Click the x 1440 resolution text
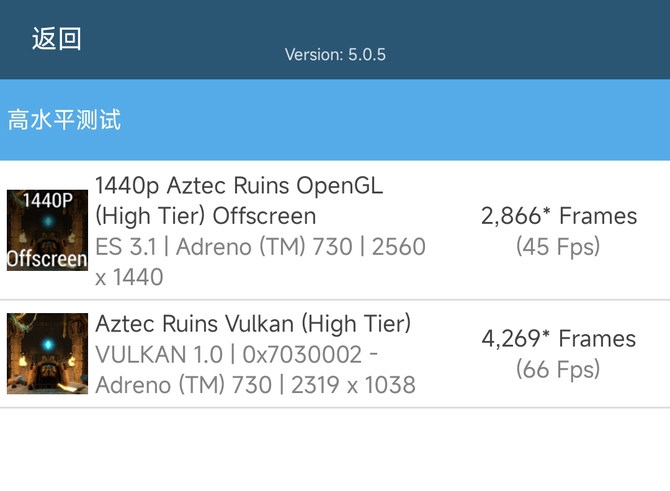Screen dimensions: 670x491 coord(129,277)
